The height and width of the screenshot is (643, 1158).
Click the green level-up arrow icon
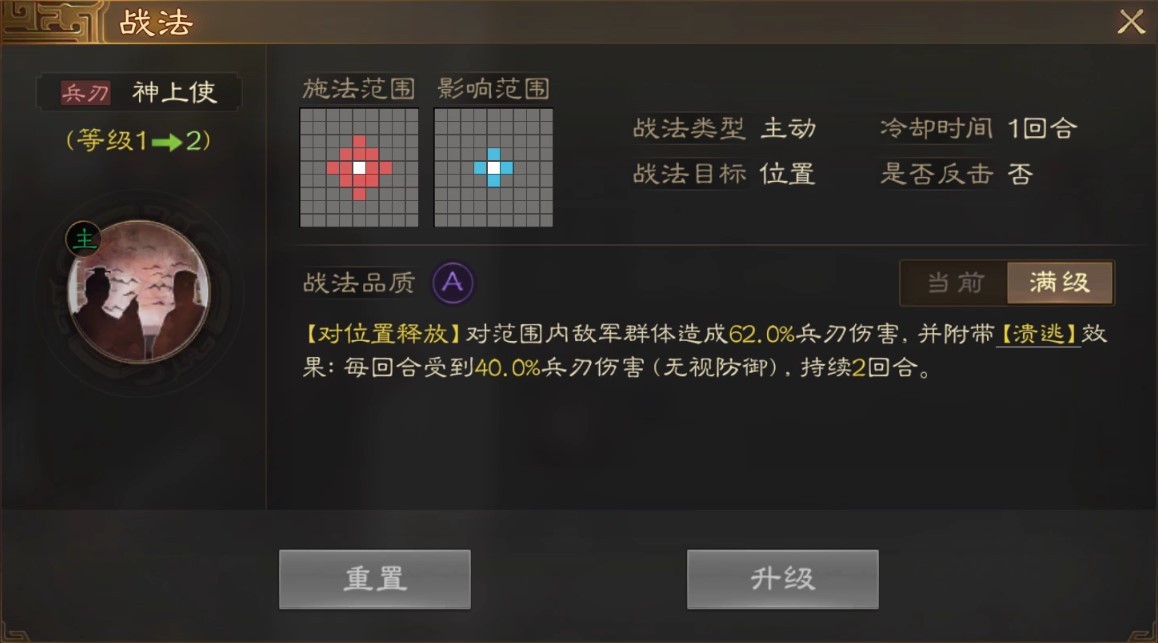coord(167,142)
